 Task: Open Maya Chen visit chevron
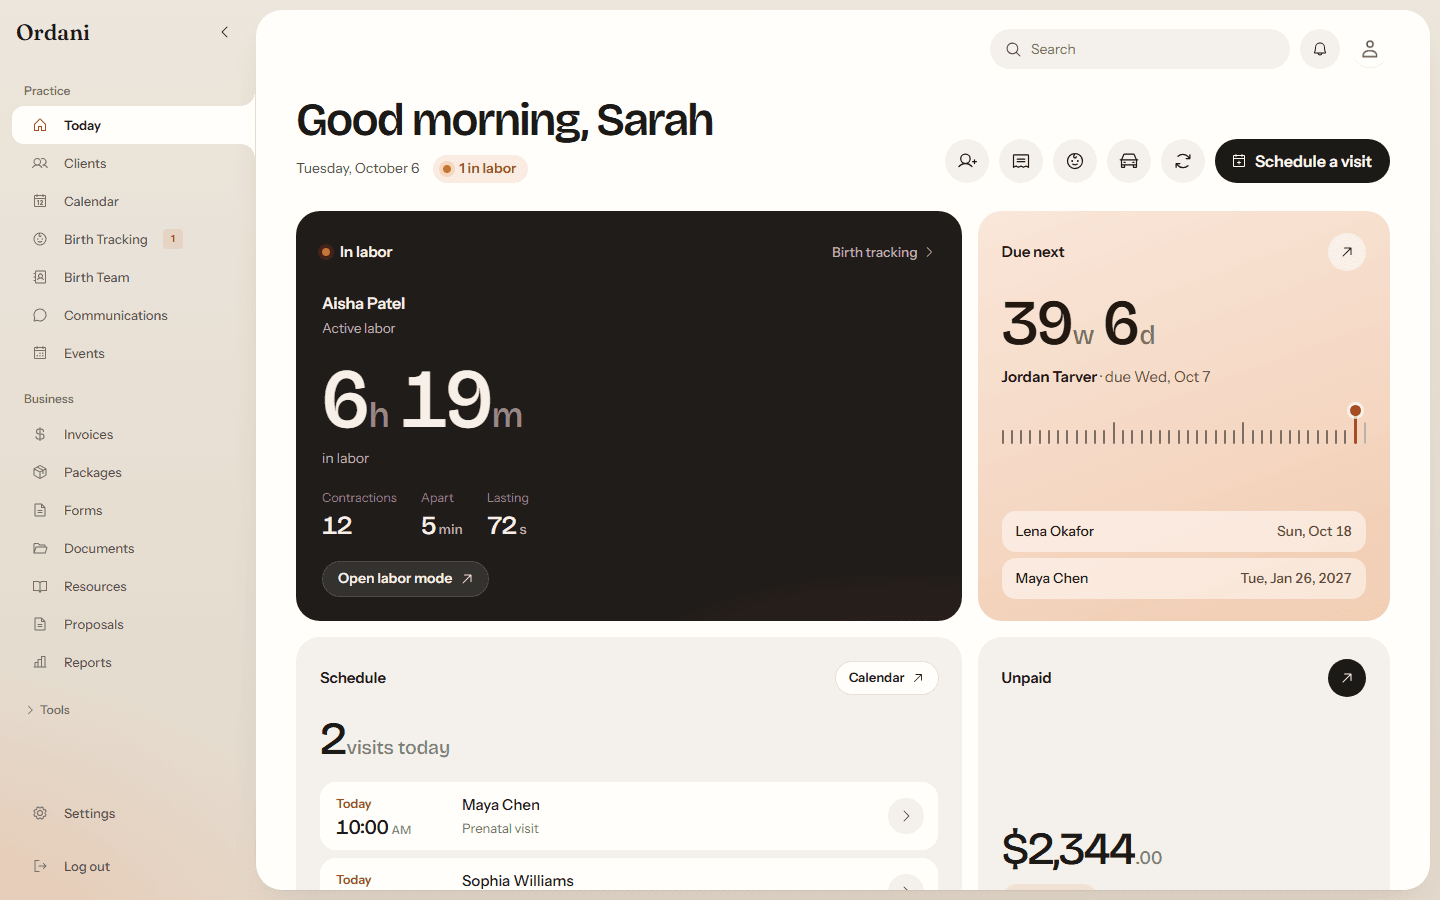[906, 816]
